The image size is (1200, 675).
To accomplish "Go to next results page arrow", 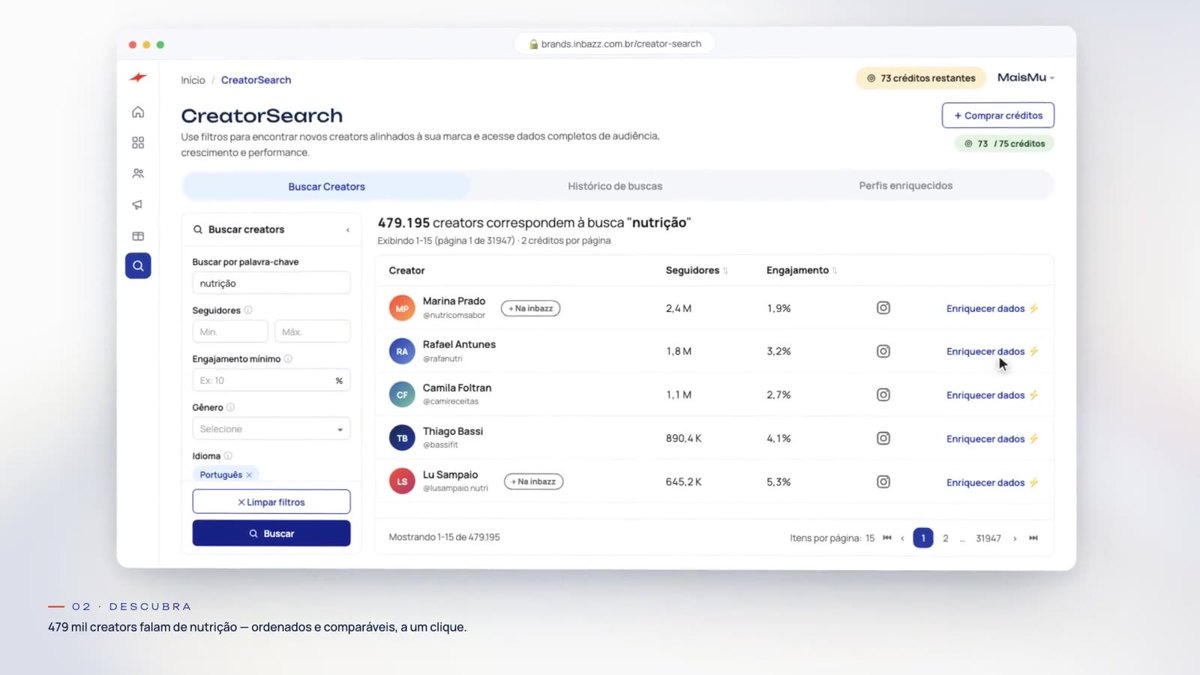I will [1015, 538].
